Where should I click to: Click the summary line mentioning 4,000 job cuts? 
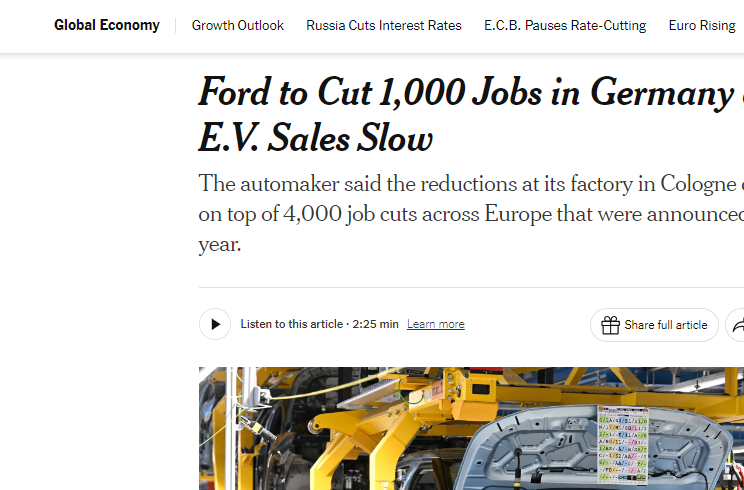tap(470, 214)
